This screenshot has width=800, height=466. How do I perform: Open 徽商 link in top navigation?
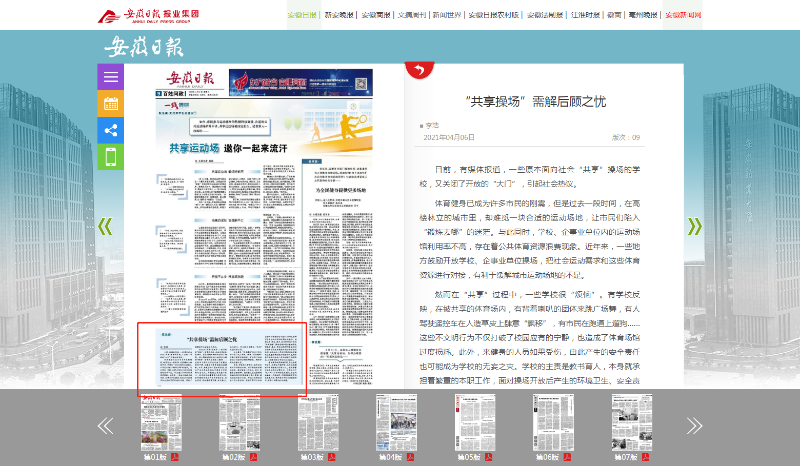click(614, 15)
